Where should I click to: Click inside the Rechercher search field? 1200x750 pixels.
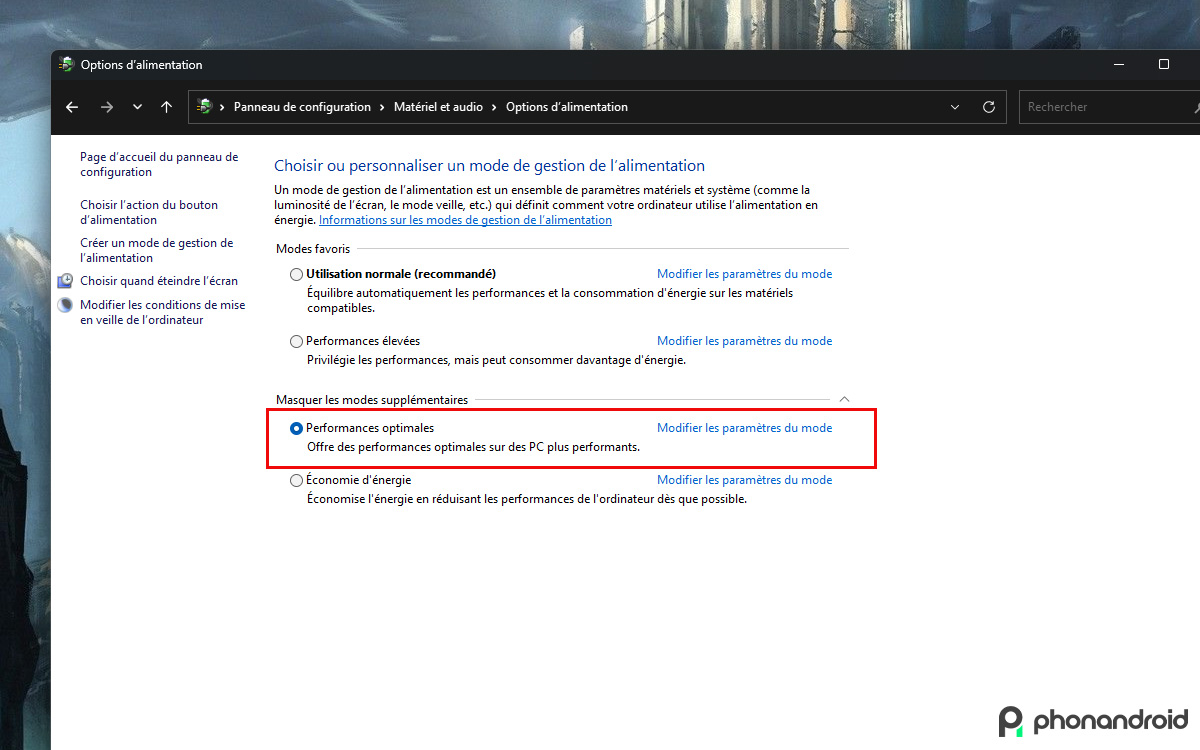point(1100,107)
